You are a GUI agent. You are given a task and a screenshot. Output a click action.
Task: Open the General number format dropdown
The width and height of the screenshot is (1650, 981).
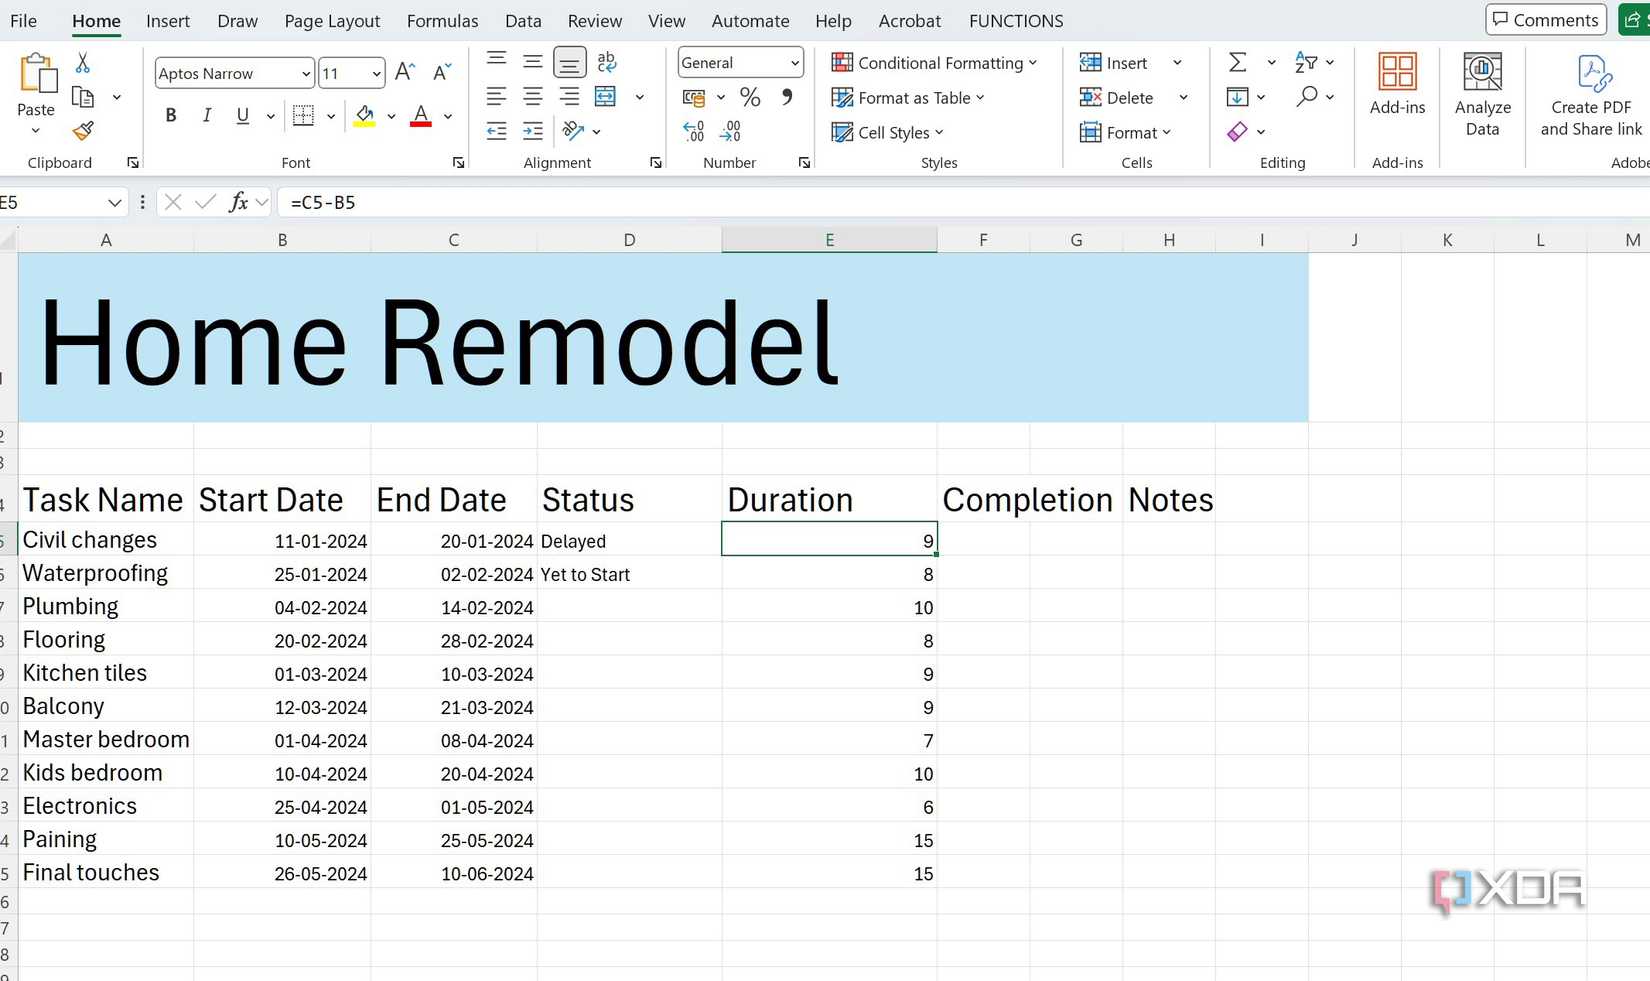click(x=790, y=62)
